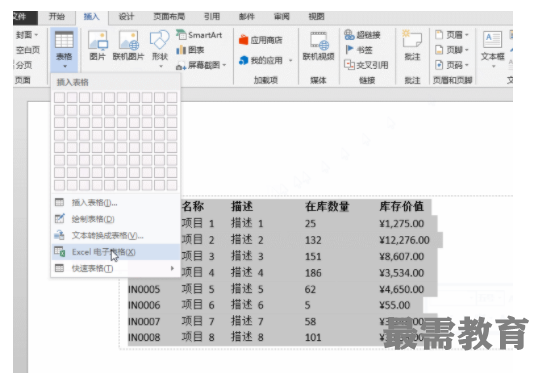Insert 交叉引用 cross-reference
Screen dimensions: 535x373
366,65
